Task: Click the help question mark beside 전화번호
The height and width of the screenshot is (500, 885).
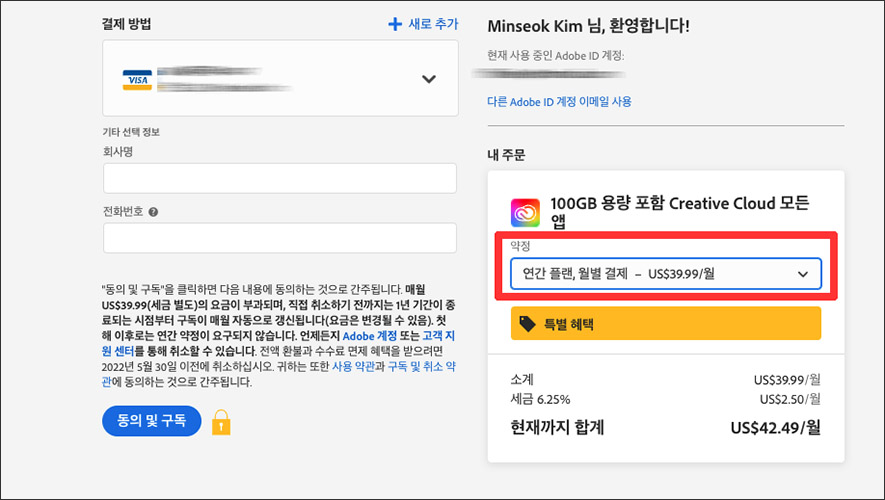Action: pyautogui.click(x=153, y=212)
